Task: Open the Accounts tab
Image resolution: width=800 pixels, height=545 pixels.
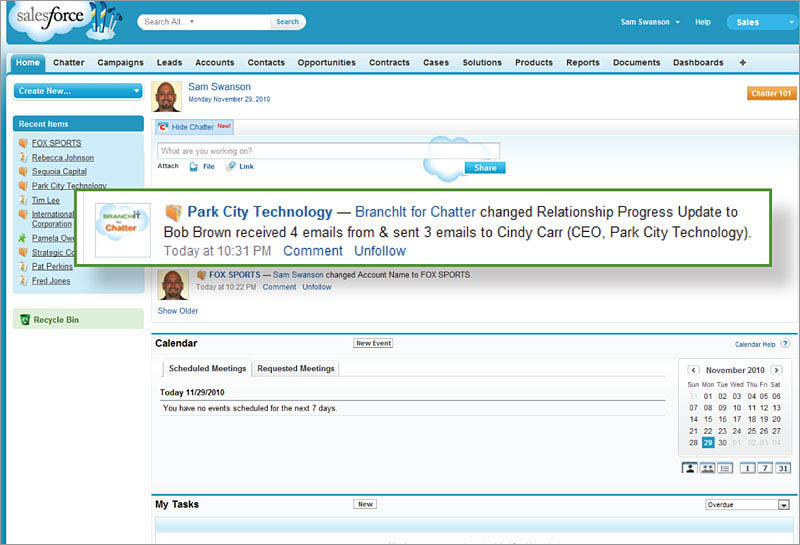Action: pyautogui.click(x=215, y=63)
